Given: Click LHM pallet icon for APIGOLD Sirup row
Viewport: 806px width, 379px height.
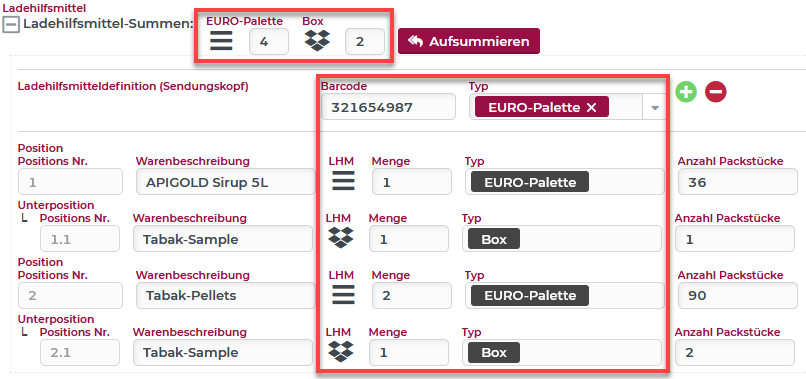Looking at the screenshot, I should pos(343,182).
